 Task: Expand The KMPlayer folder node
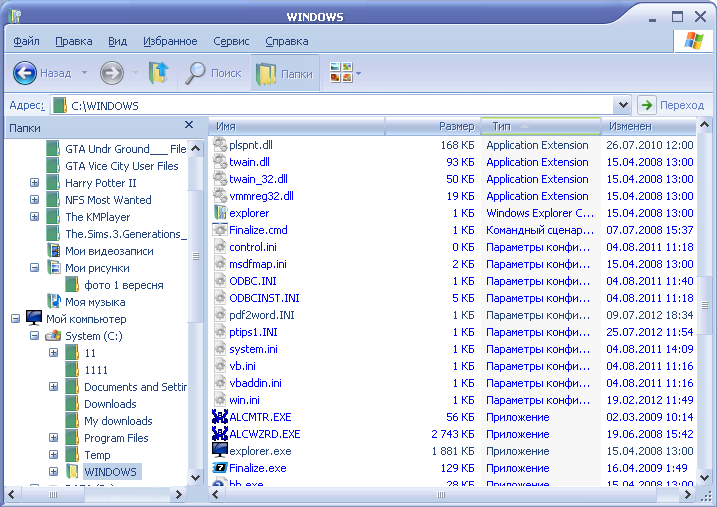[x=34, y=217]
